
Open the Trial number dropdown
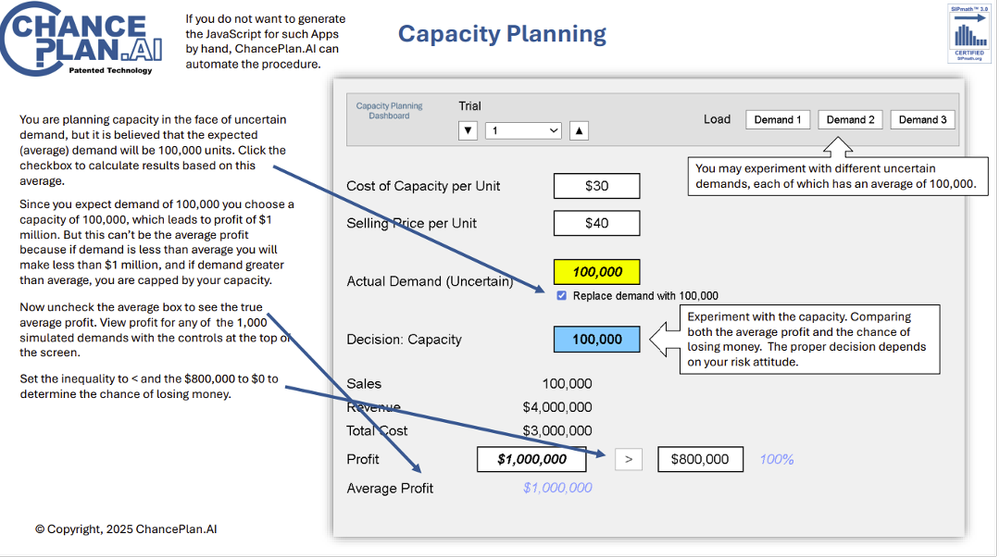pos(523,131)
